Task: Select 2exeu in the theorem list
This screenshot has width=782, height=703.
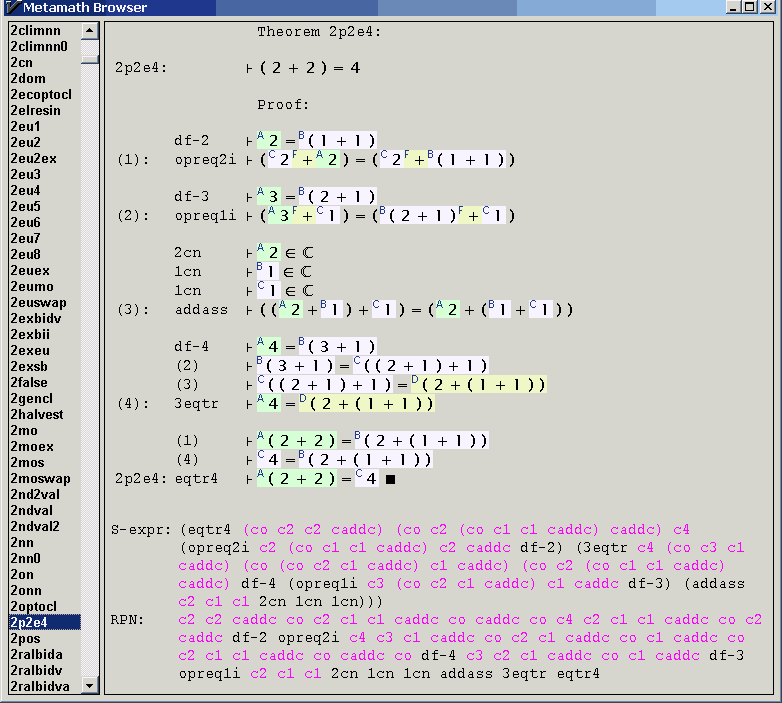Action: coord(30,351)
